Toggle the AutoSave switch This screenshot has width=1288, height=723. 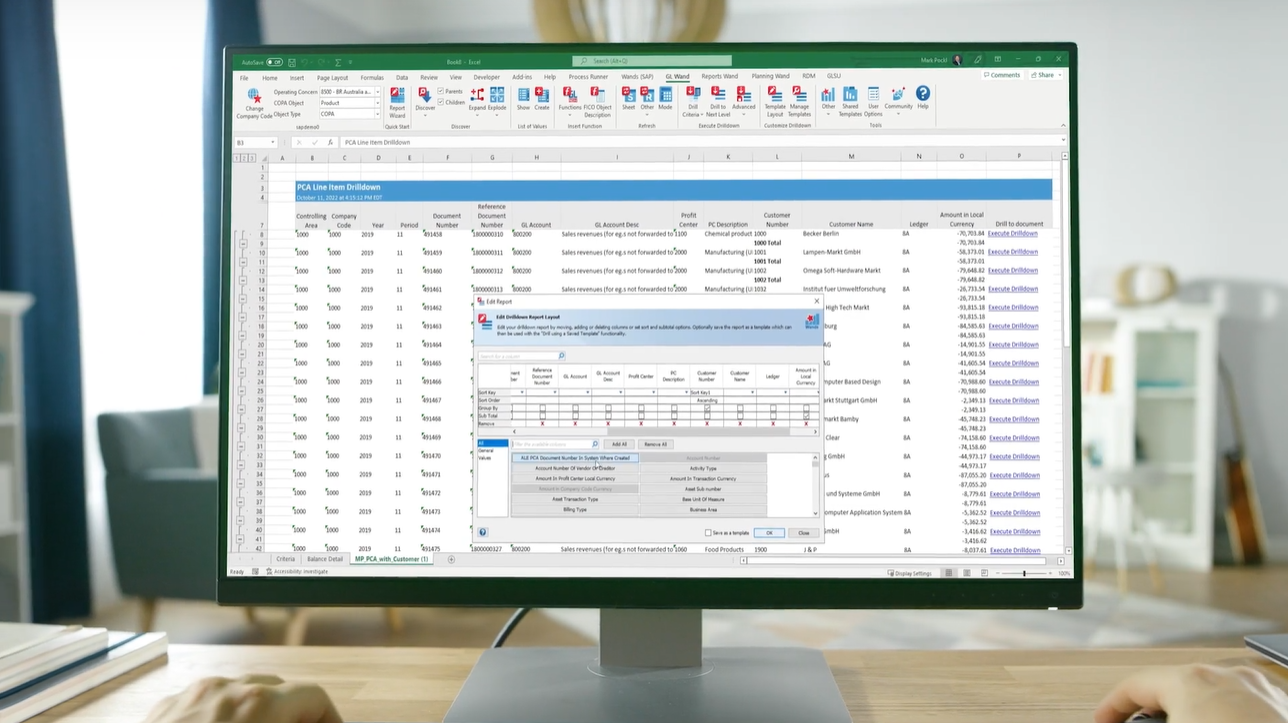tap(274, 62)
